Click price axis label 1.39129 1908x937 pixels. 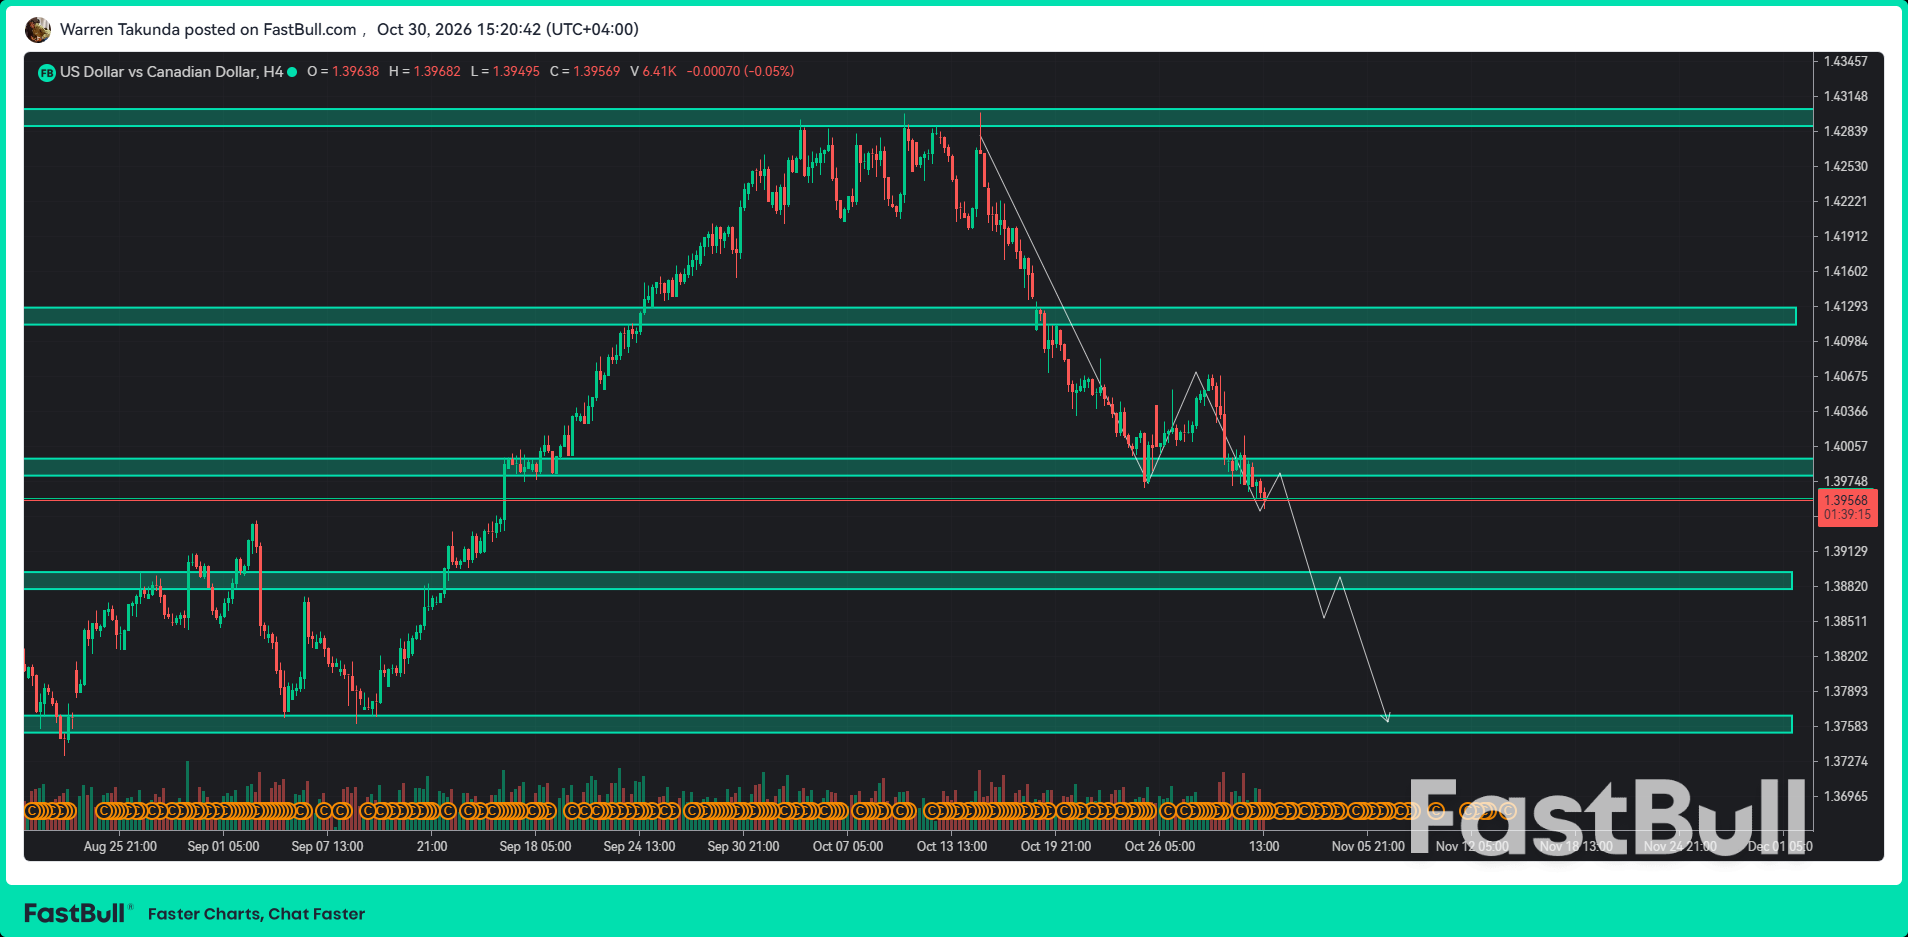click(1845, 551)
